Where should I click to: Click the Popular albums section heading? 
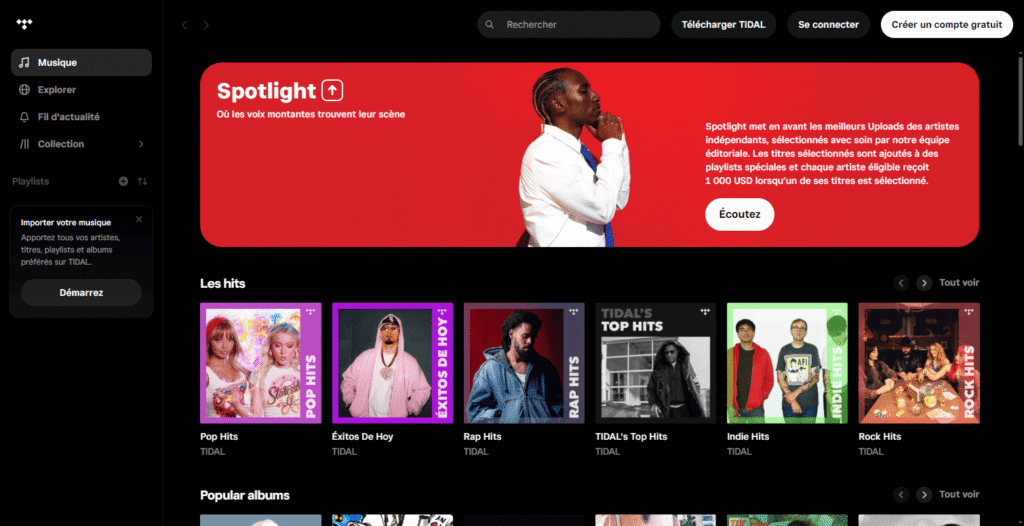[x=245, y=495]
